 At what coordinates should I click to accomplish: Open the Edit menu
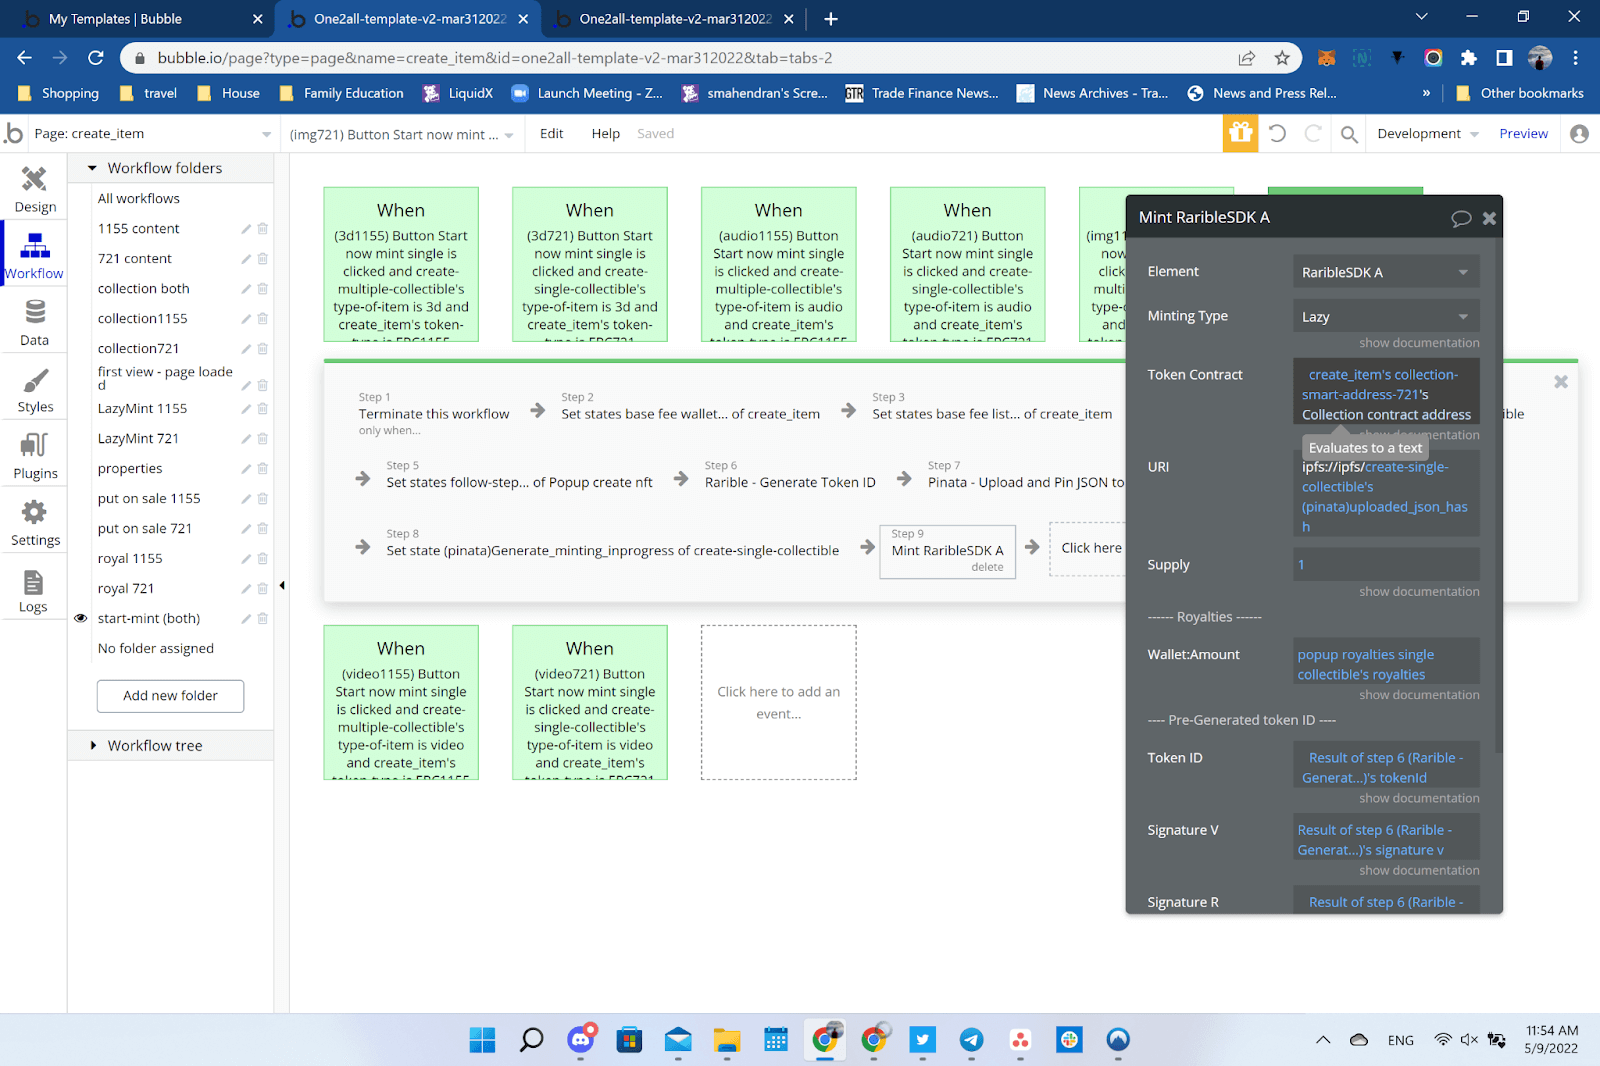(x=551, y=133)
